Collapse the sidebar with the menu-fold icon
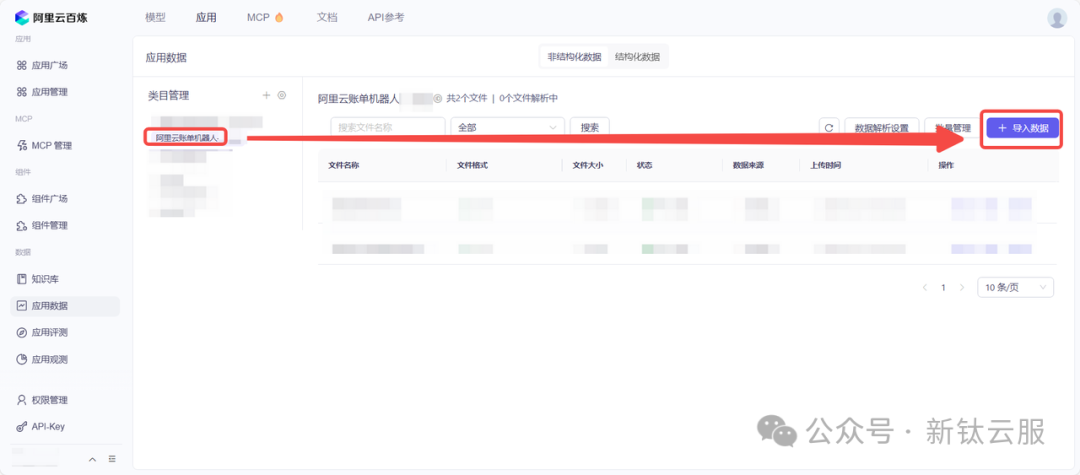The width and height of the screenshot is (1080, 475). pos(112,459)
